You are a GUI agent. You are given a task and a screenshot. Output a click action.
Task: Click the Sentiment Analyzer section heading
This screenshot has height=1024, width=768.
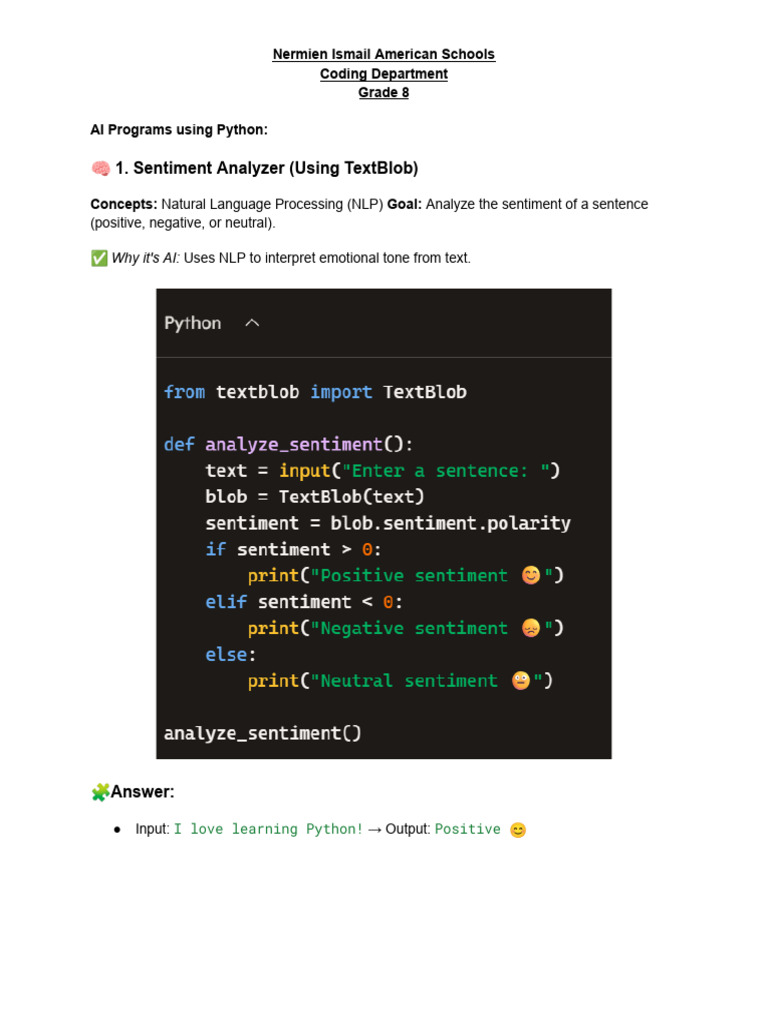(266, 168)
